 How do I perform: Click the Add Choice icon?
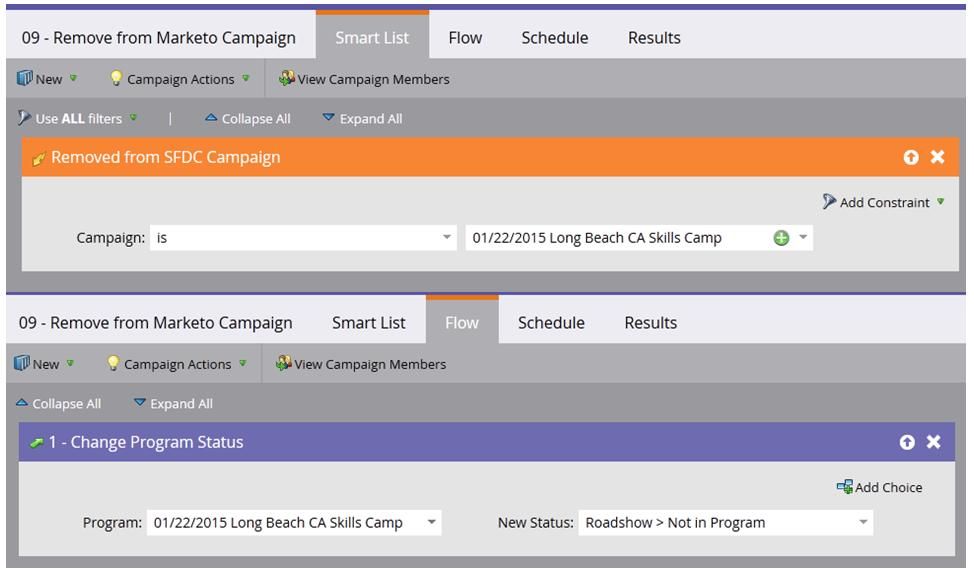click(845, 487)
